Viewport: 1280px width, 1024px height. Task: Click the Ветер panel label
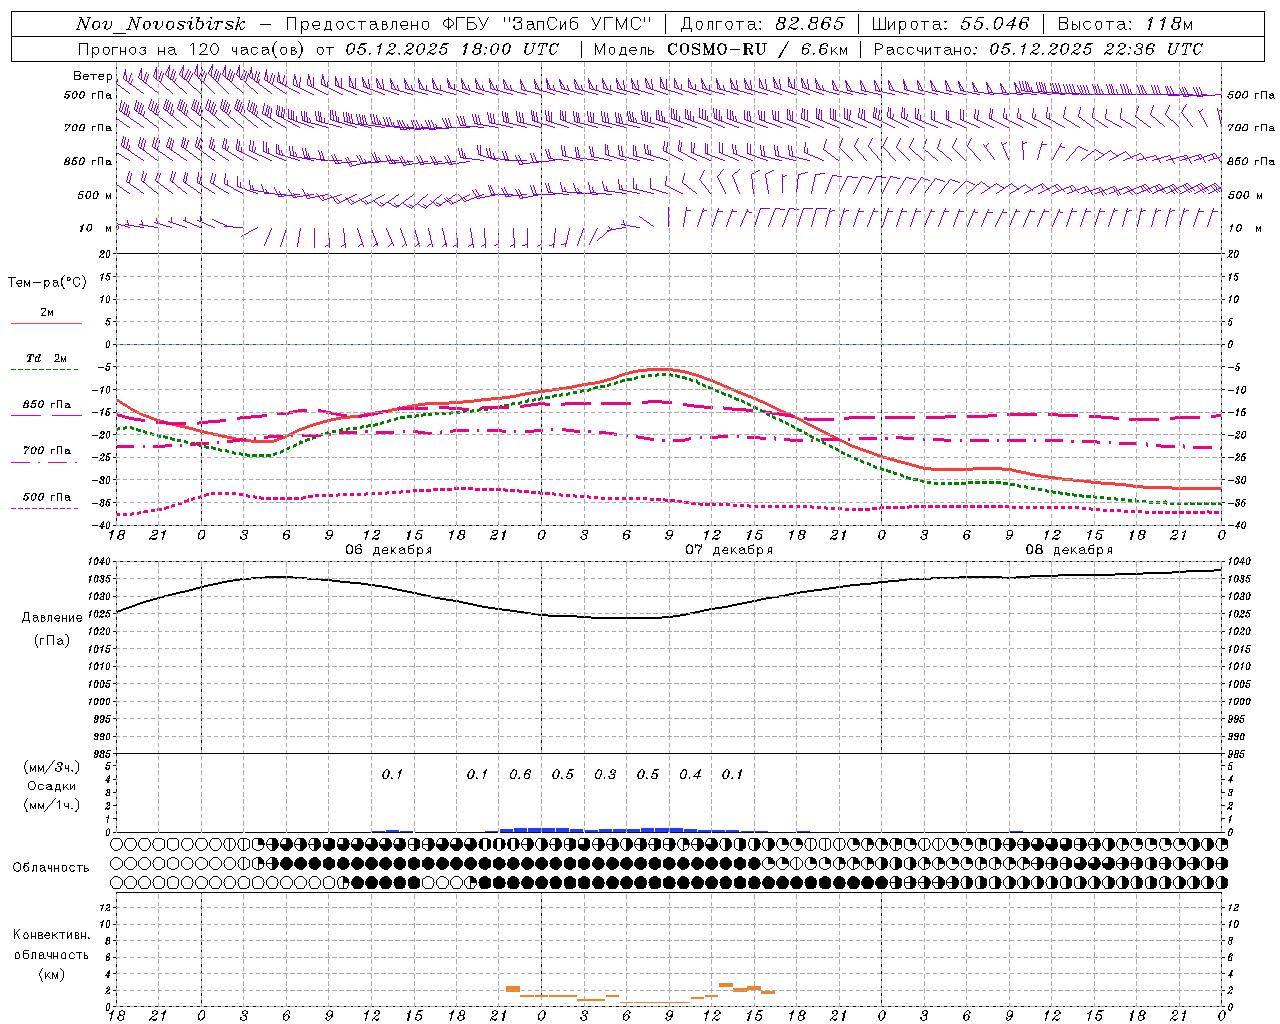92,76
